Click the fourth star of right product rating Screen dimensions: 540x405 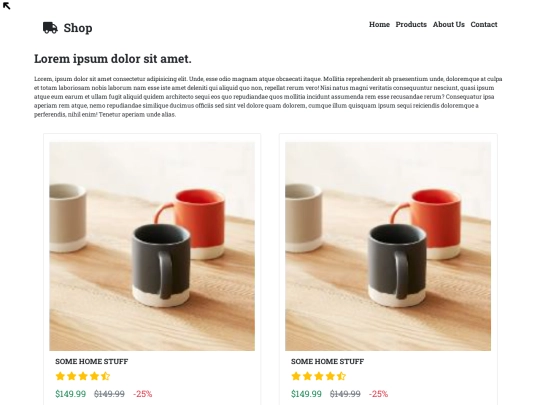(x=330, y=376)
